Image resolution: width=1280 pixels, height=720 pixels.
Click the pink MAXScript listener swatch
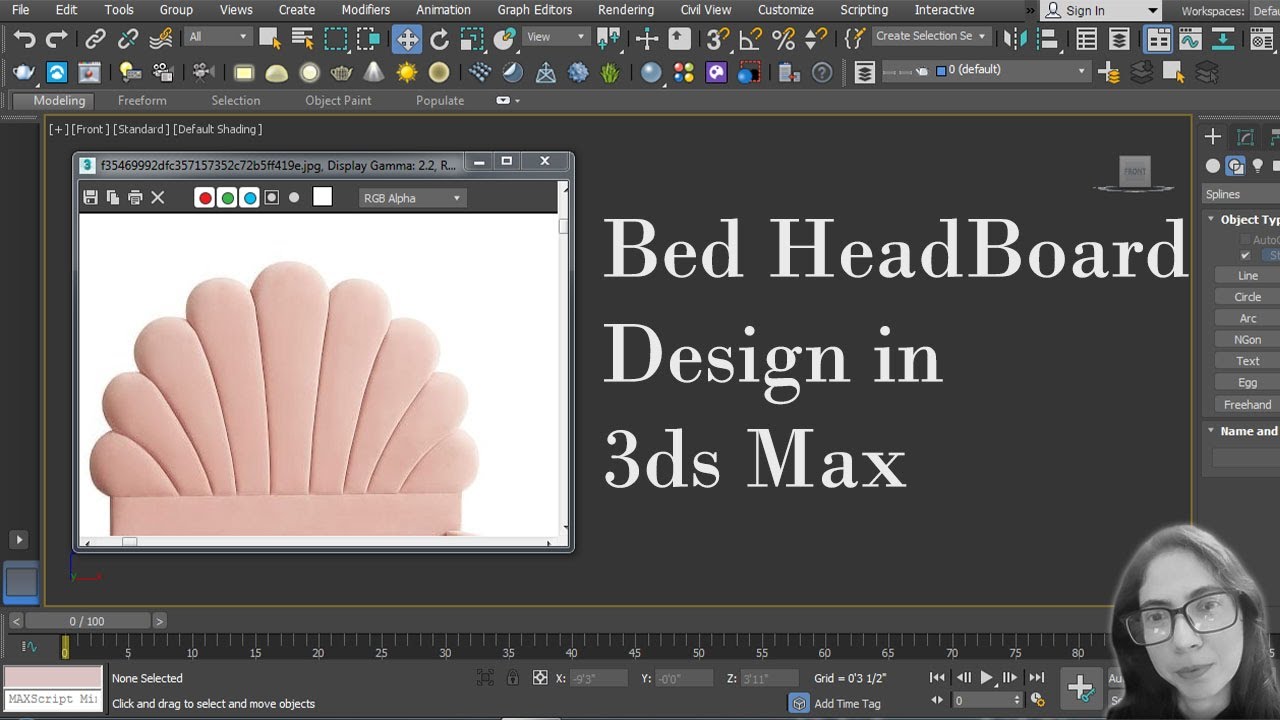53,677
